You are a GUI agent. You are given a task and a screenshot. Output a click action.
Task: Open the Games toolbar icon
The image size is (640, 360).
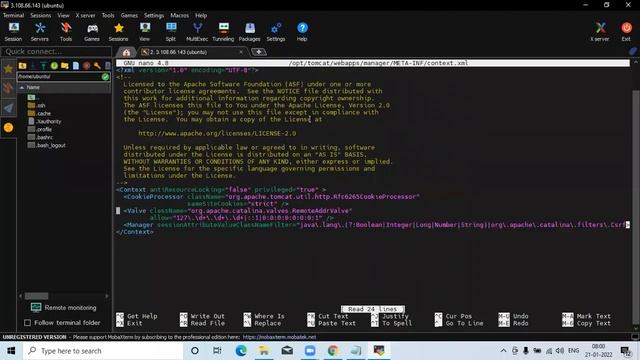point(92,31)
